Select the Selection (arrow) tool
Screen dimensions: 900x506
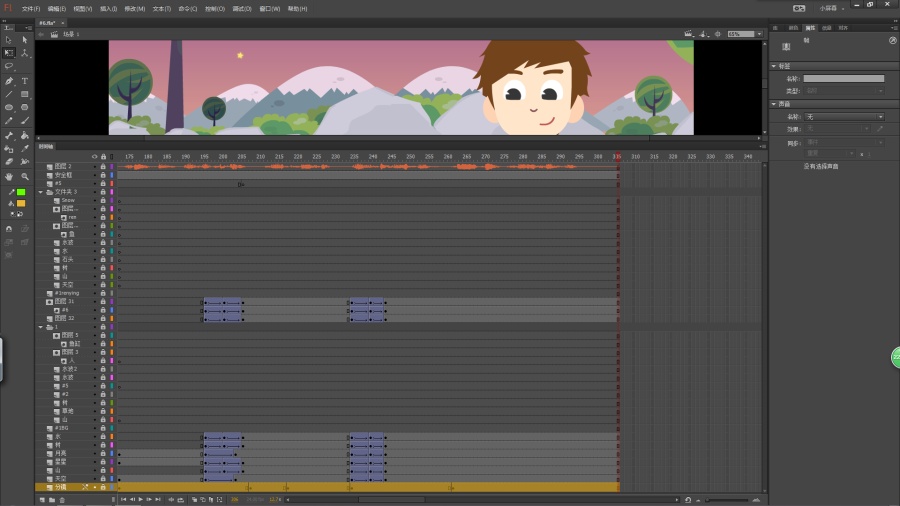[x=9, y=40]
